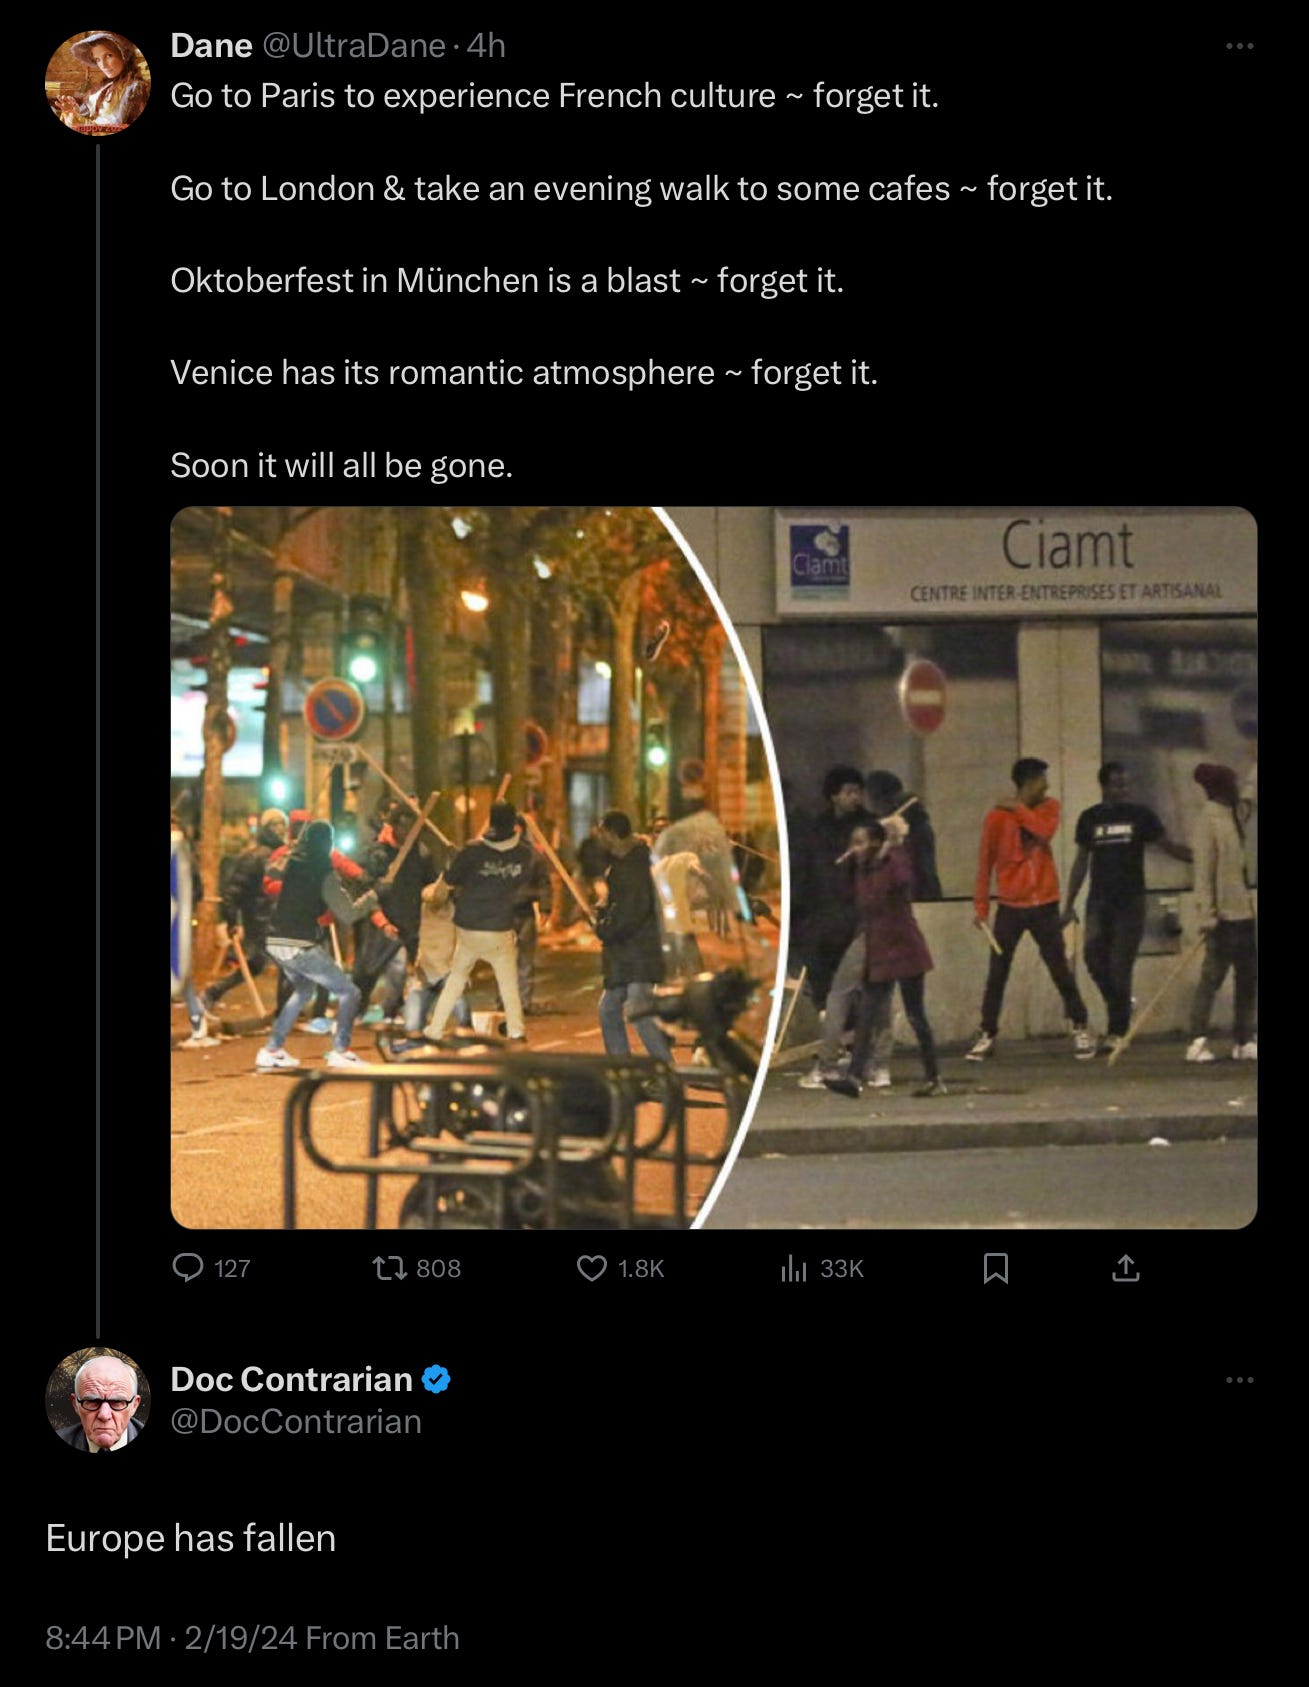
Task: Click the 4h timestamp
Action: pyautogui.click(x=486, y=45)
